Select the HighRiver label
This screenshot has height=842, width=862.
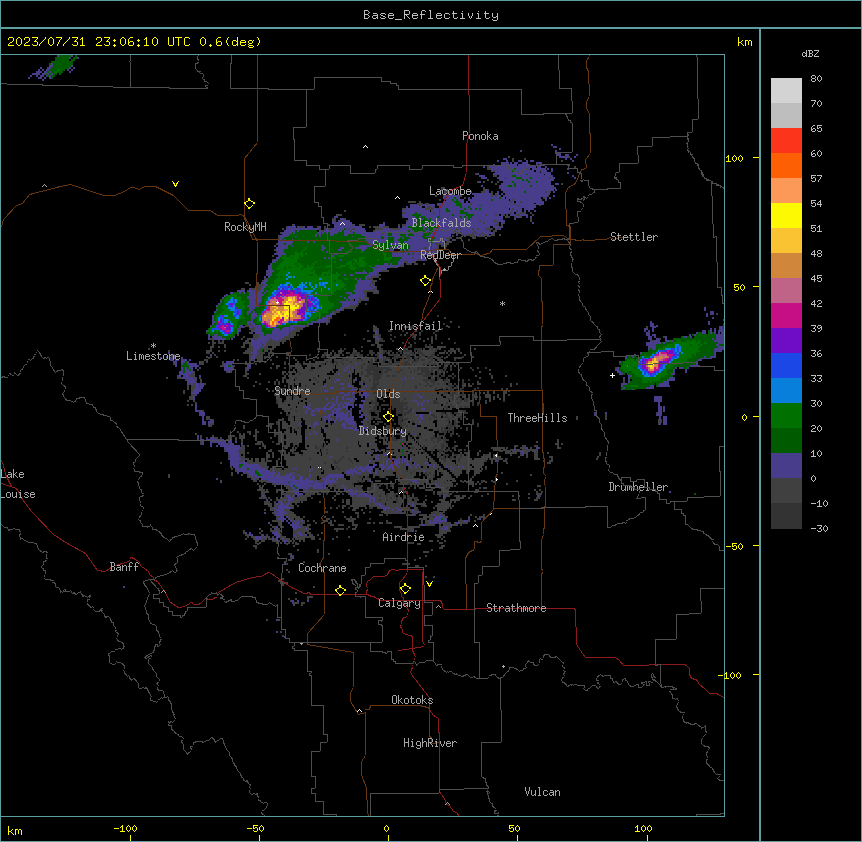pyautogui.click(x=430, y=743)
